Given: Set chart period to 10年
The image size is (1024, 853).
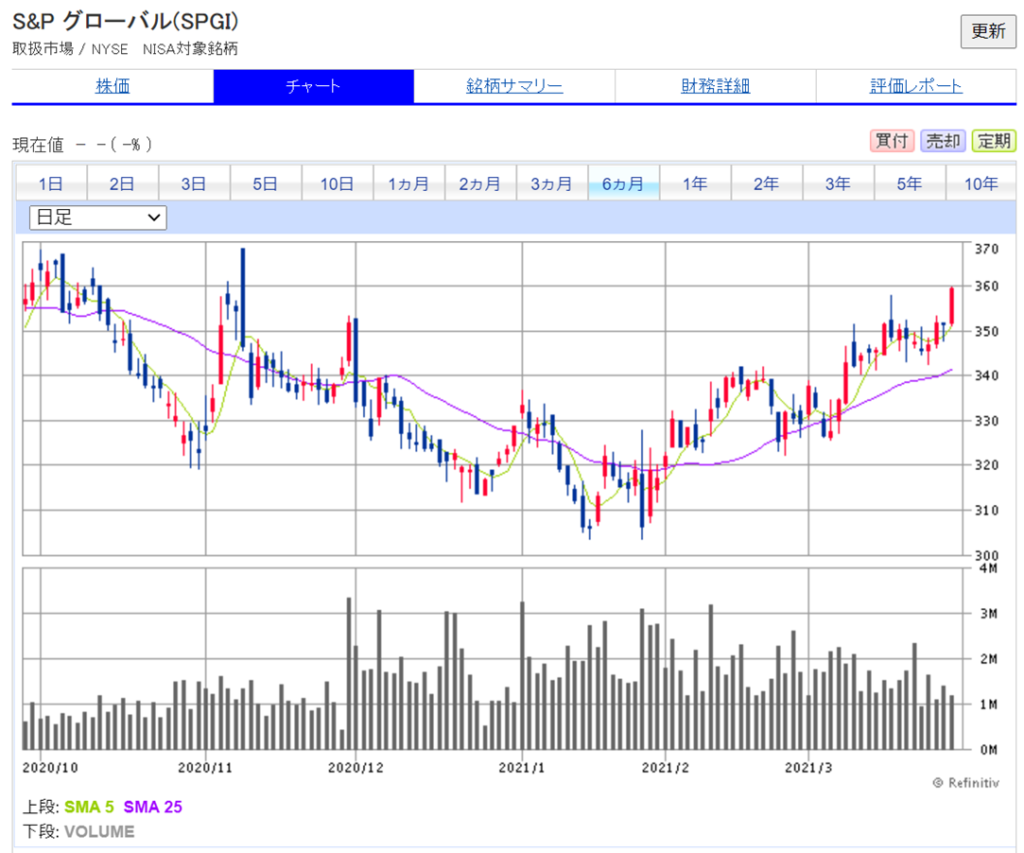Looking at the screenshot, I should click(981, 184).
